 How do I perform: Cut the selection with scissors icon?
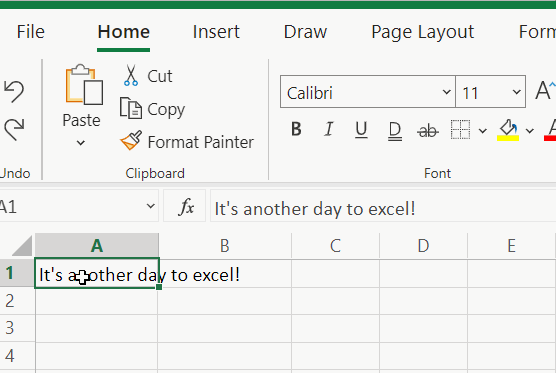click(131, 76)
